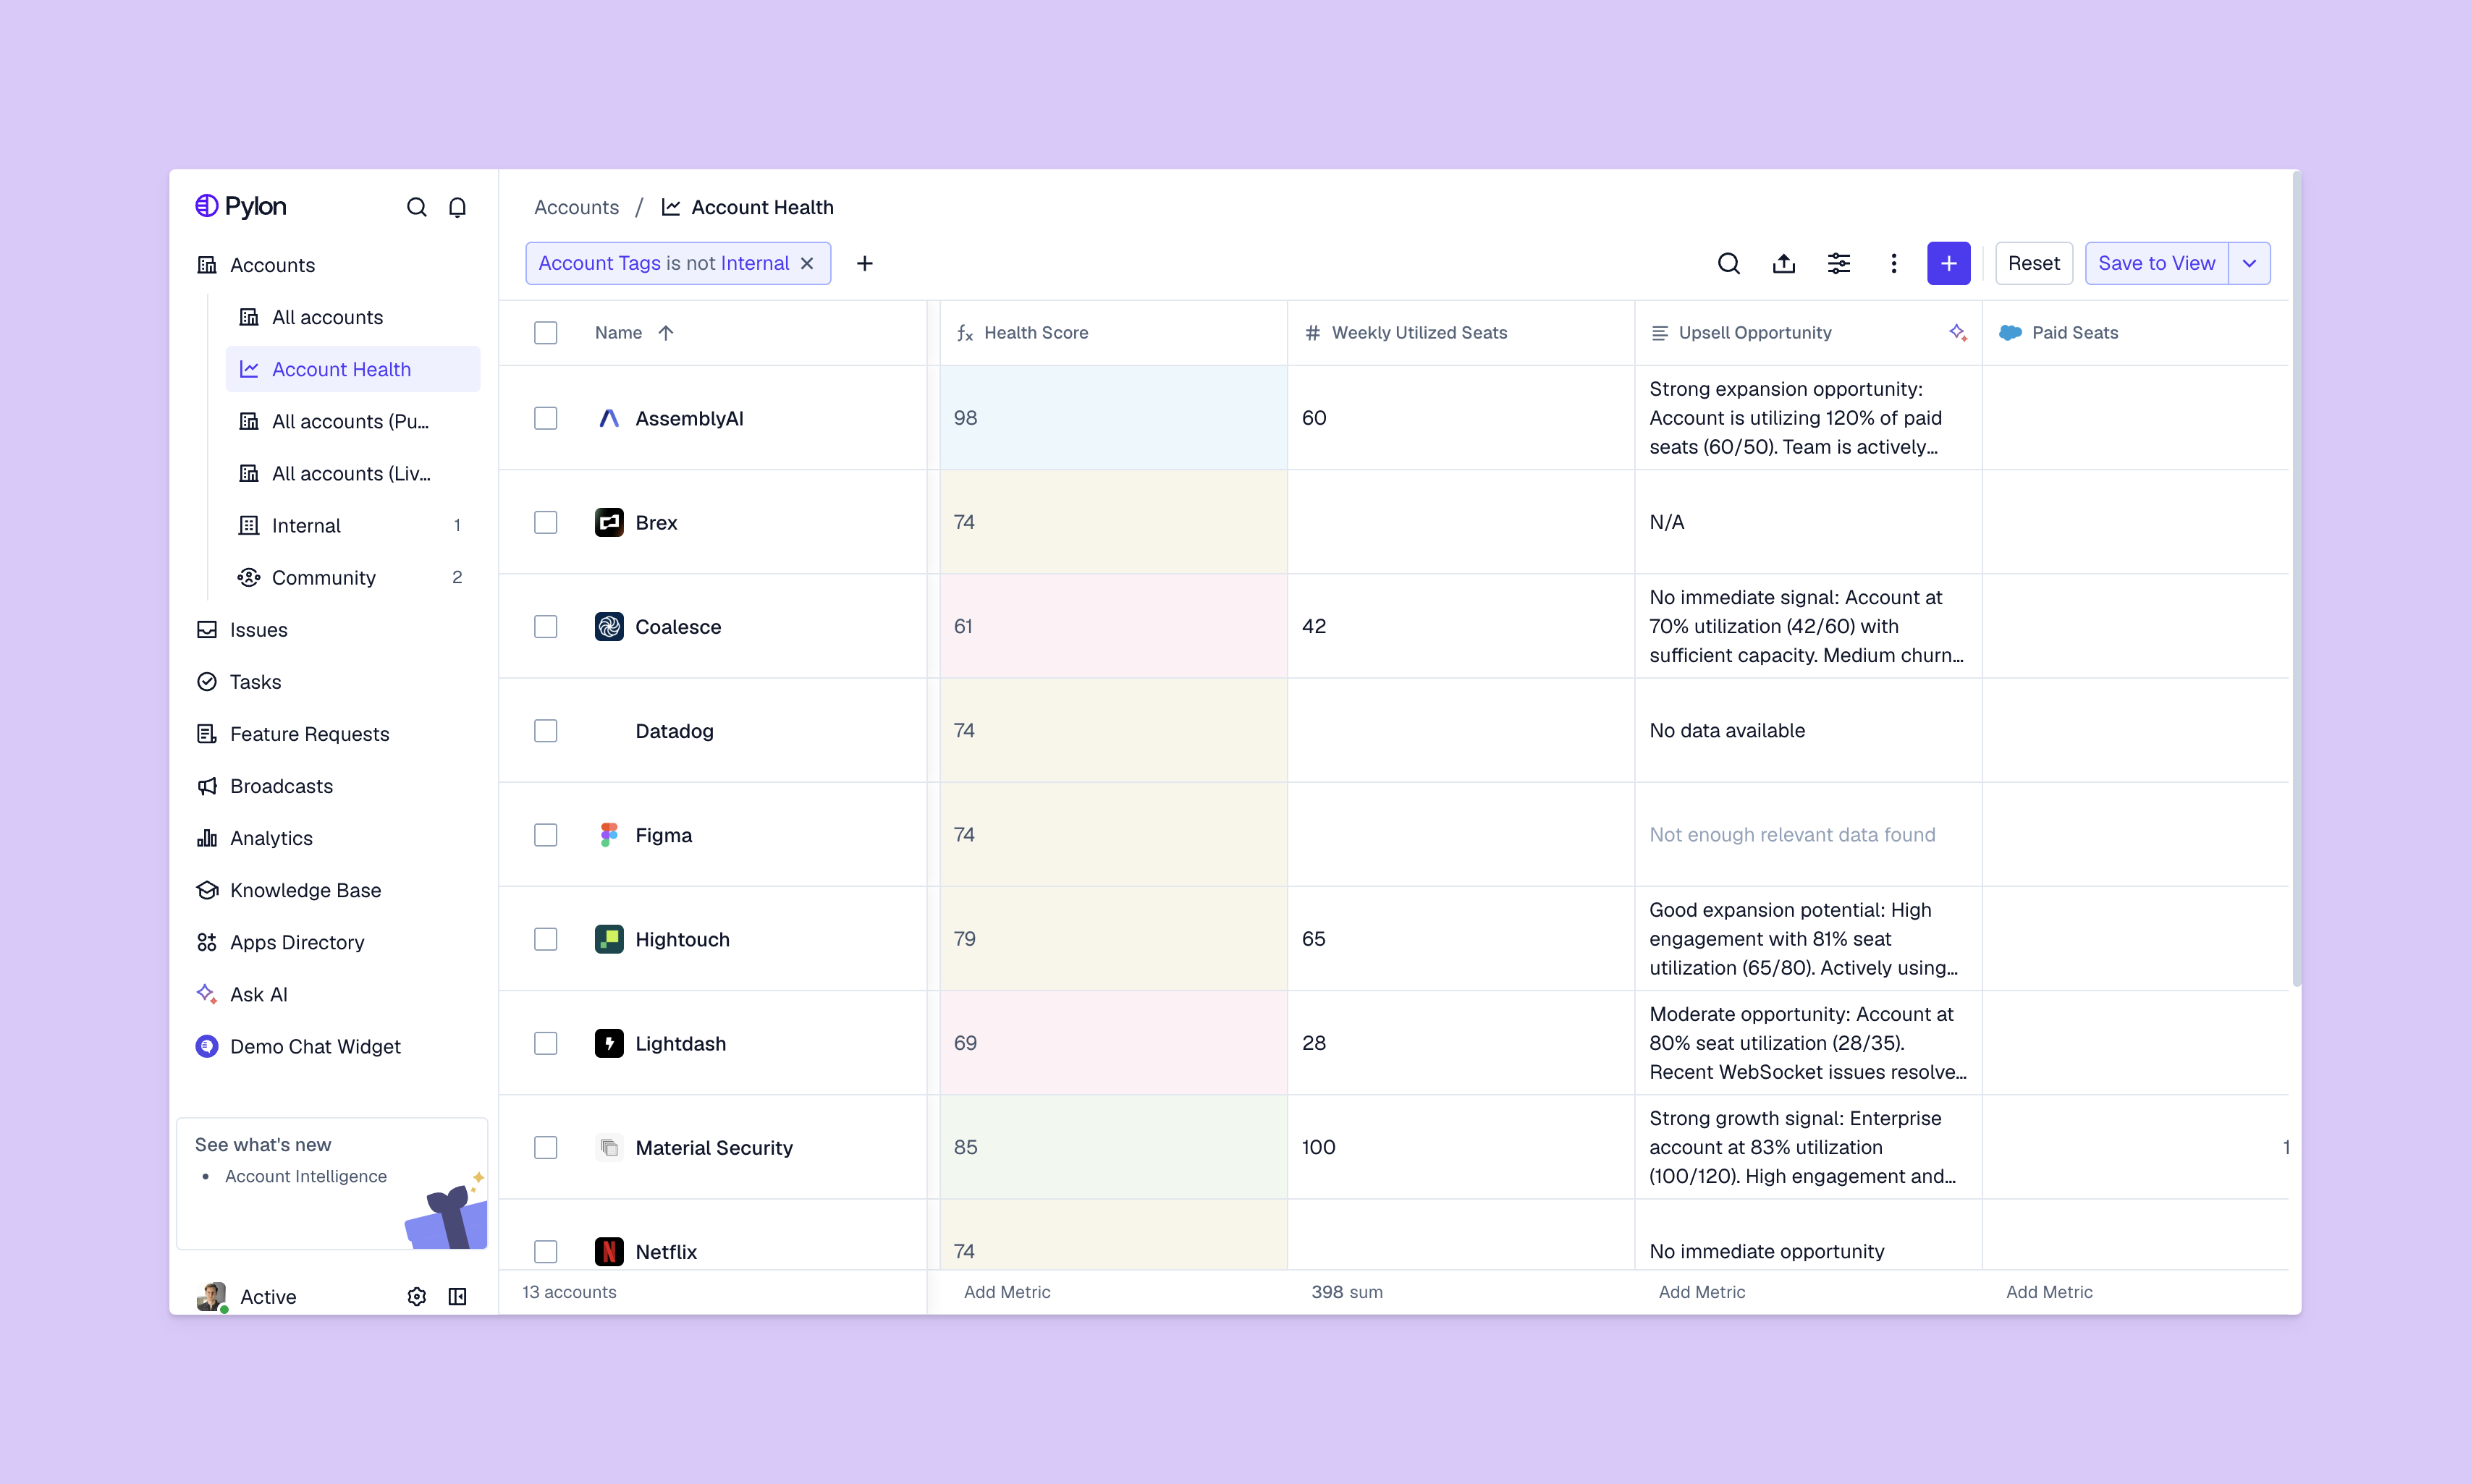
Task: Check the select-all checkbox in table header
Action: (x=546, y=332)
